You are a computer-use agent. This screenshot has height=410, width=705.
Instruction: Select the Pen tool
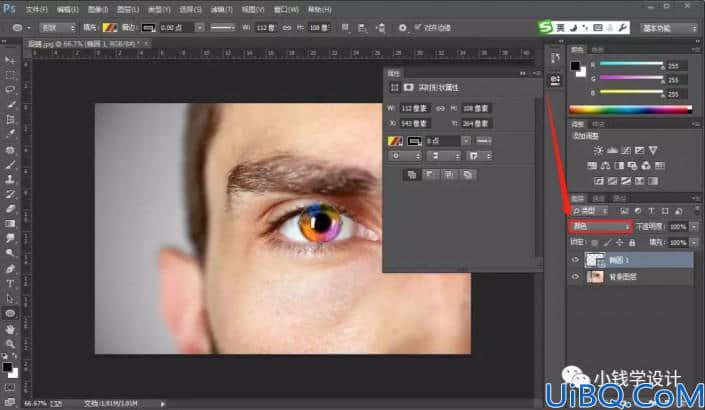(10, 269)
